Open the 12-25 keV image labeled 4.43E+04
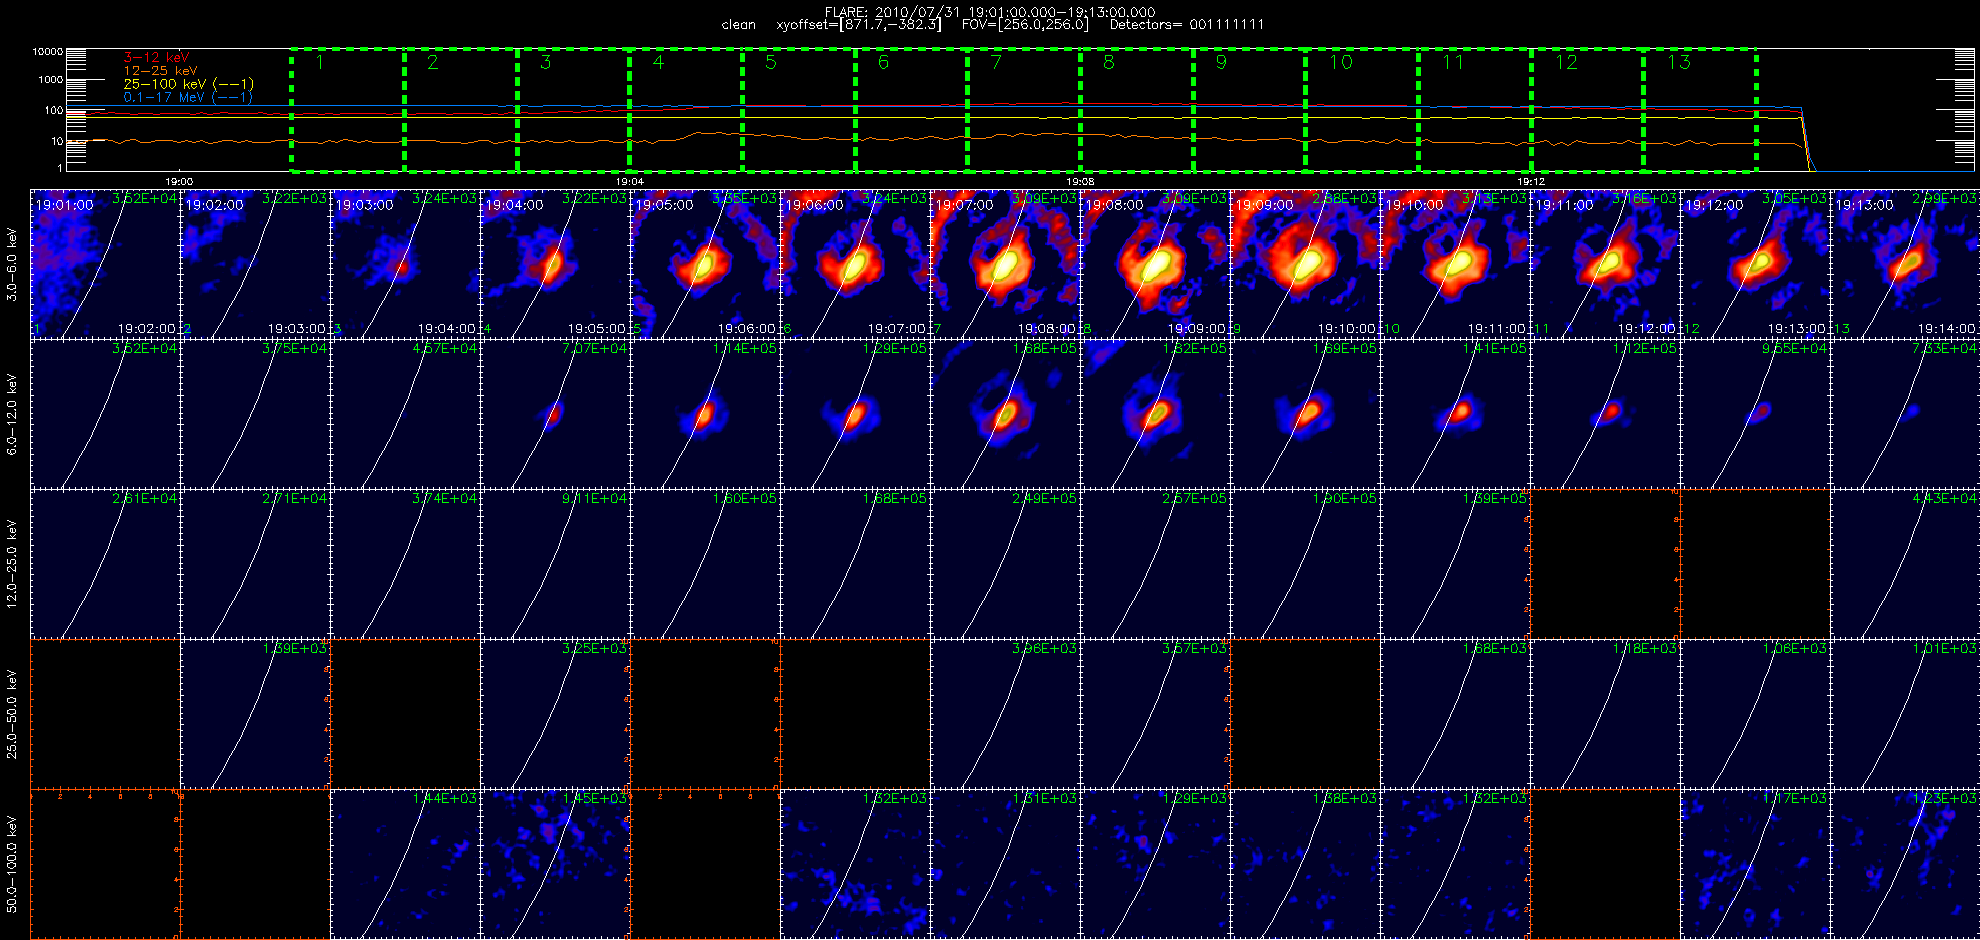The width and height of the screenshot is (1980, 940). pyautogui.click(x=1905, y=564)
